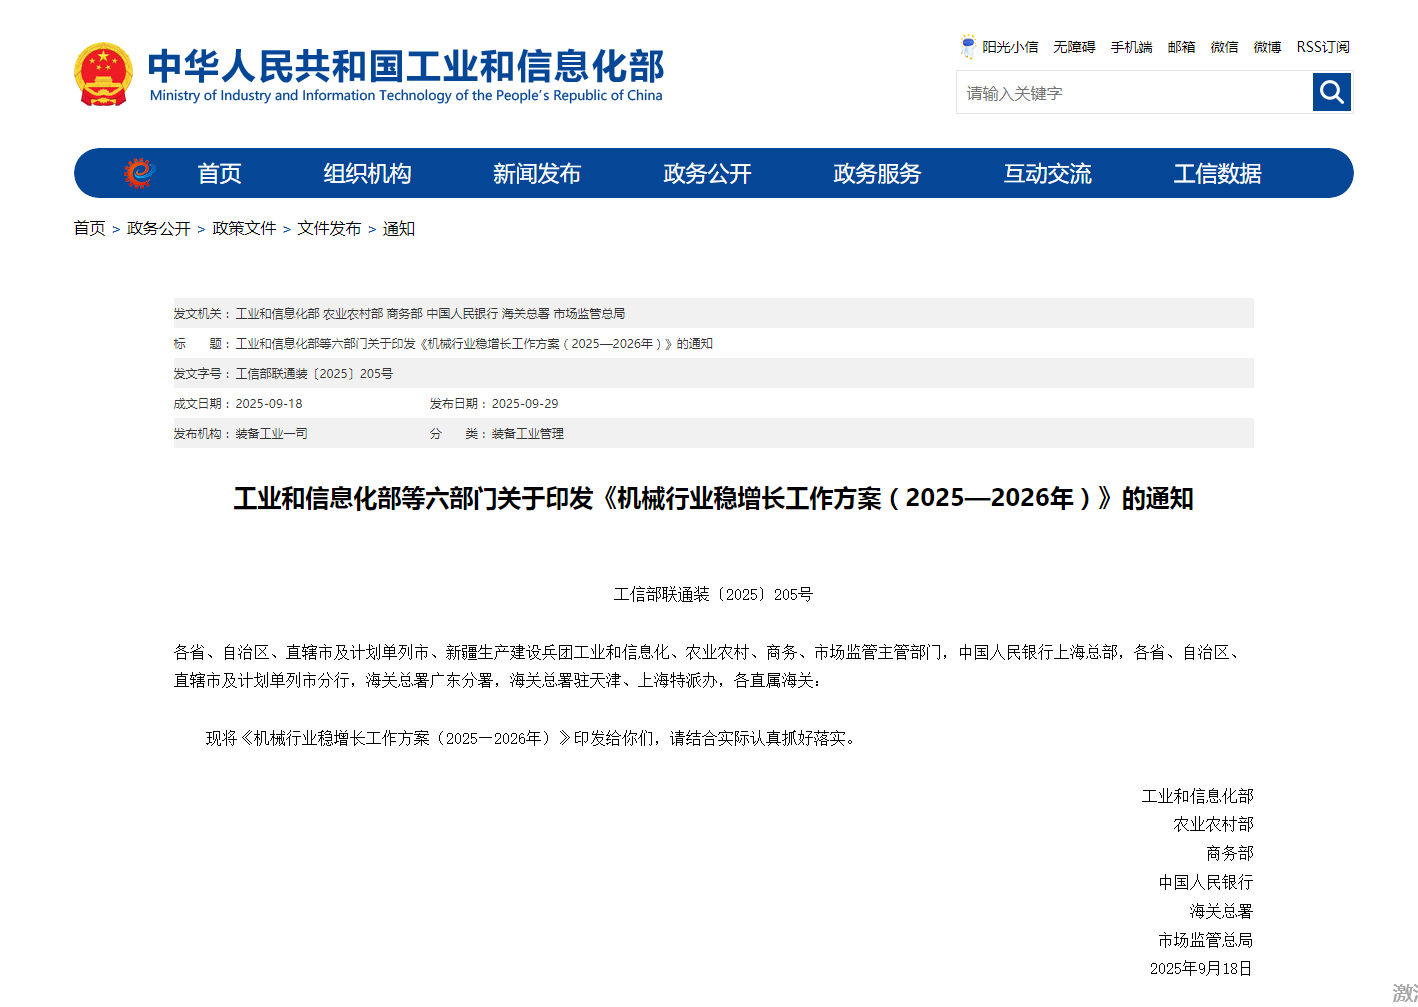Open the 微信 WeChat link

[1224, 47]
